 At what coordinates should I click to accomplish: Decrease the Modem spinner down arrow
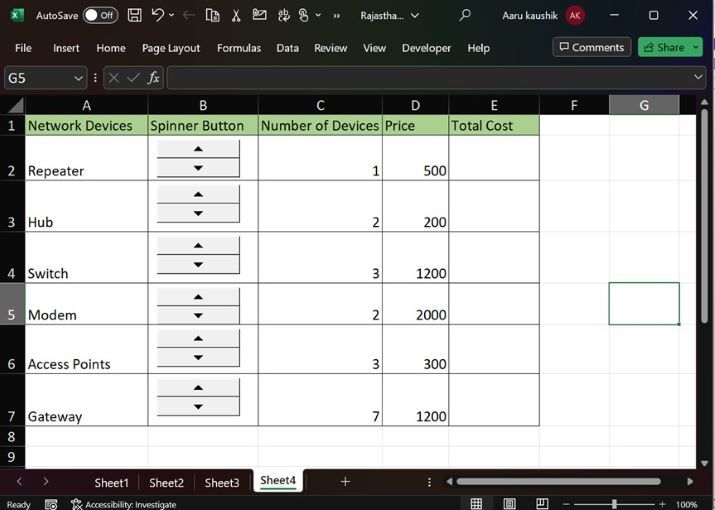point(198,316)
